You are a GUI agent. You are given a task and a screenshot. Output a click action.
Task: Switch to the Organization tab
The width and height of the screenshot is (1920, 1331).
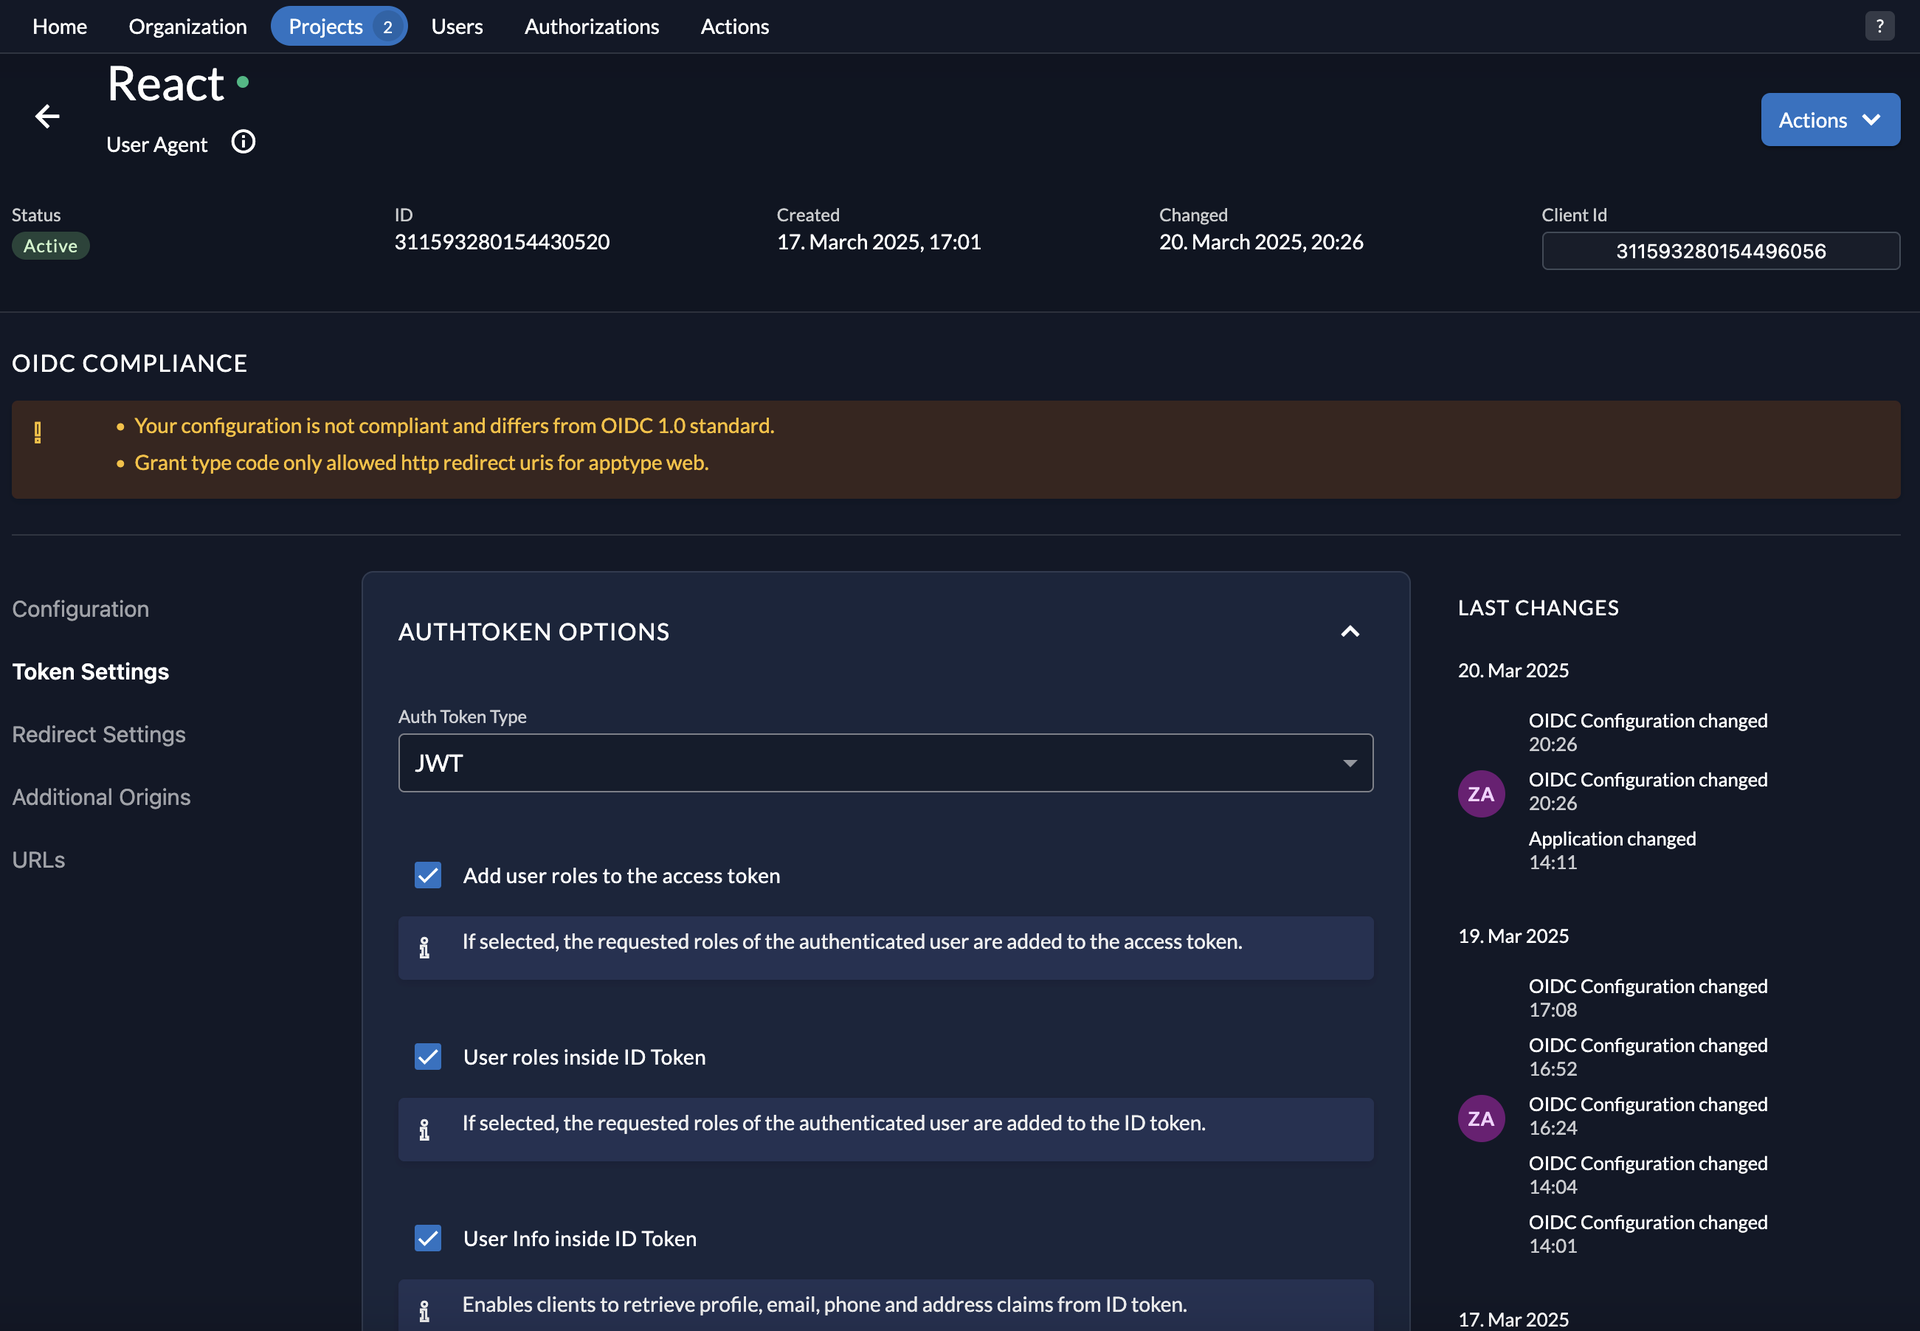[x=188, y=26]
